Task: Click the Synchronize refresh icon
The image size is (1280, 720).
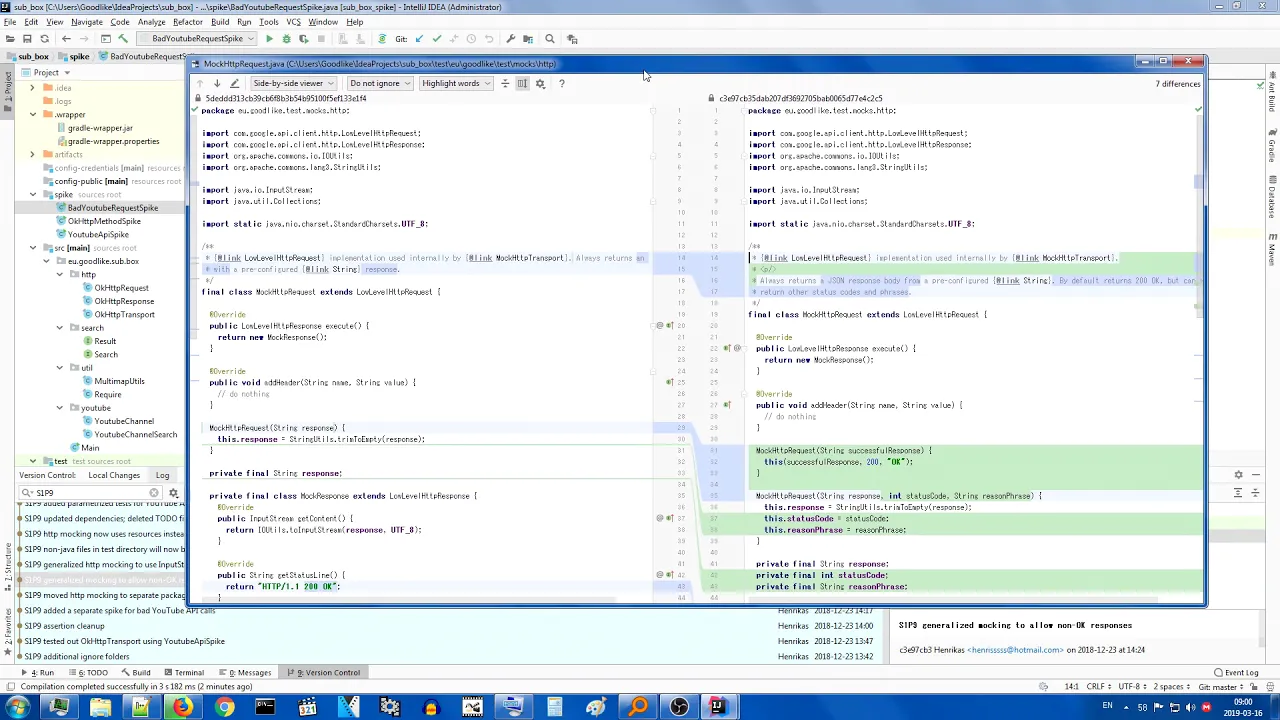Action: coord(44,39)
